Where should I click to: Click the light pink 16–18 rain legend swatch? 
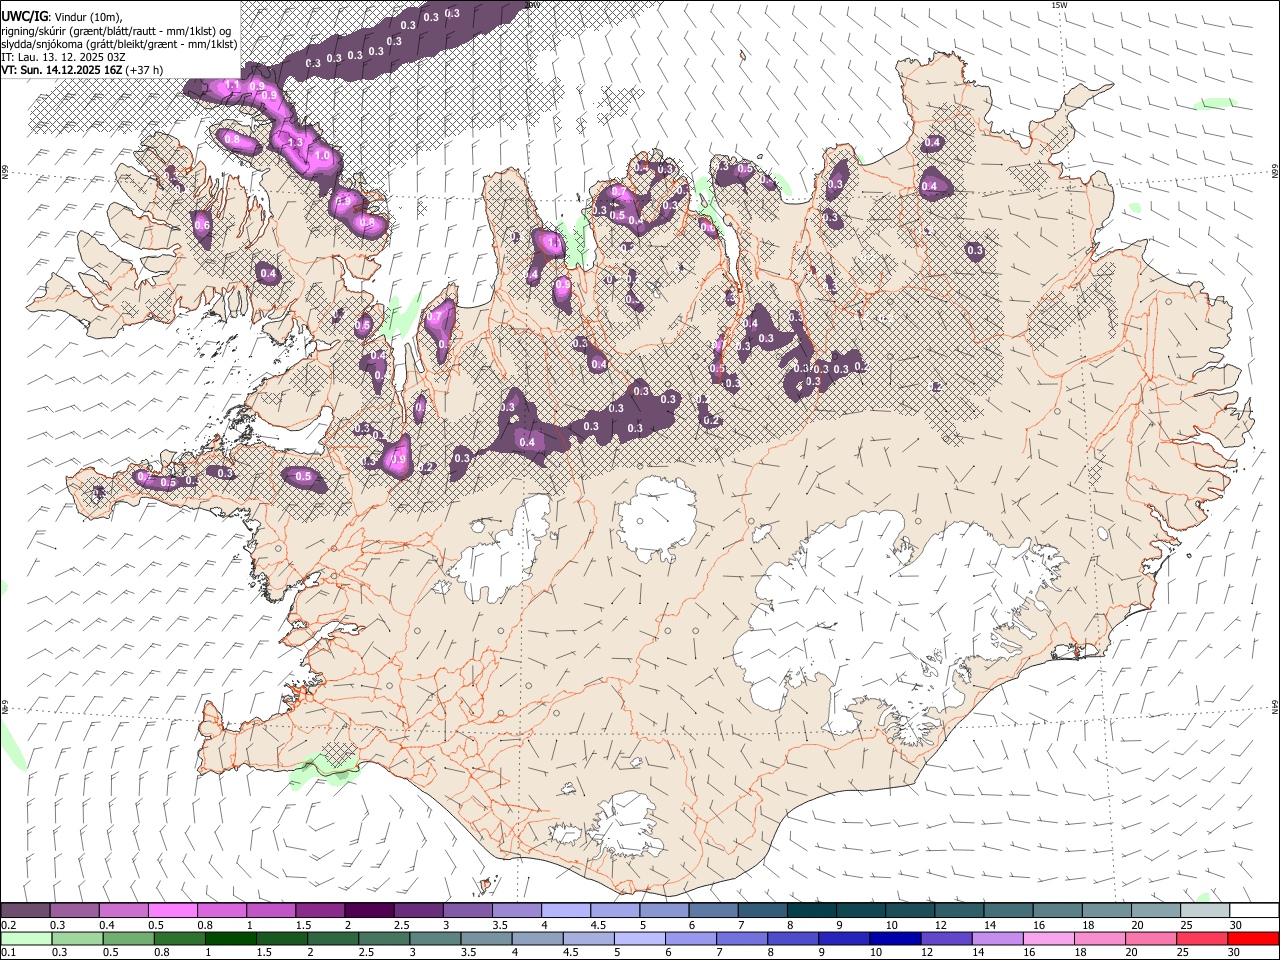(x=1049, y=939)
